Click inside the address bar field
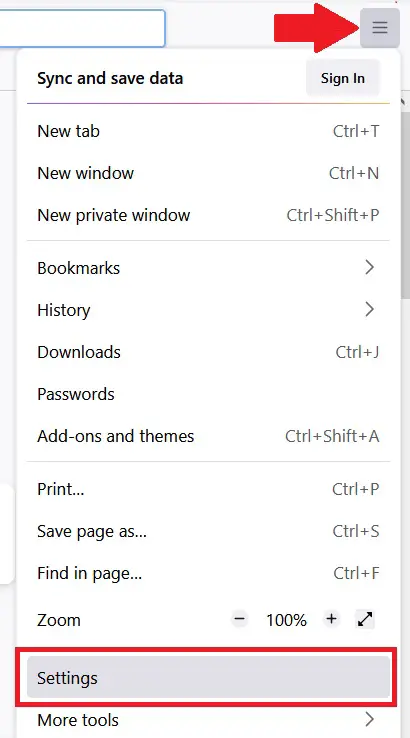 click(x=82, y=28)
